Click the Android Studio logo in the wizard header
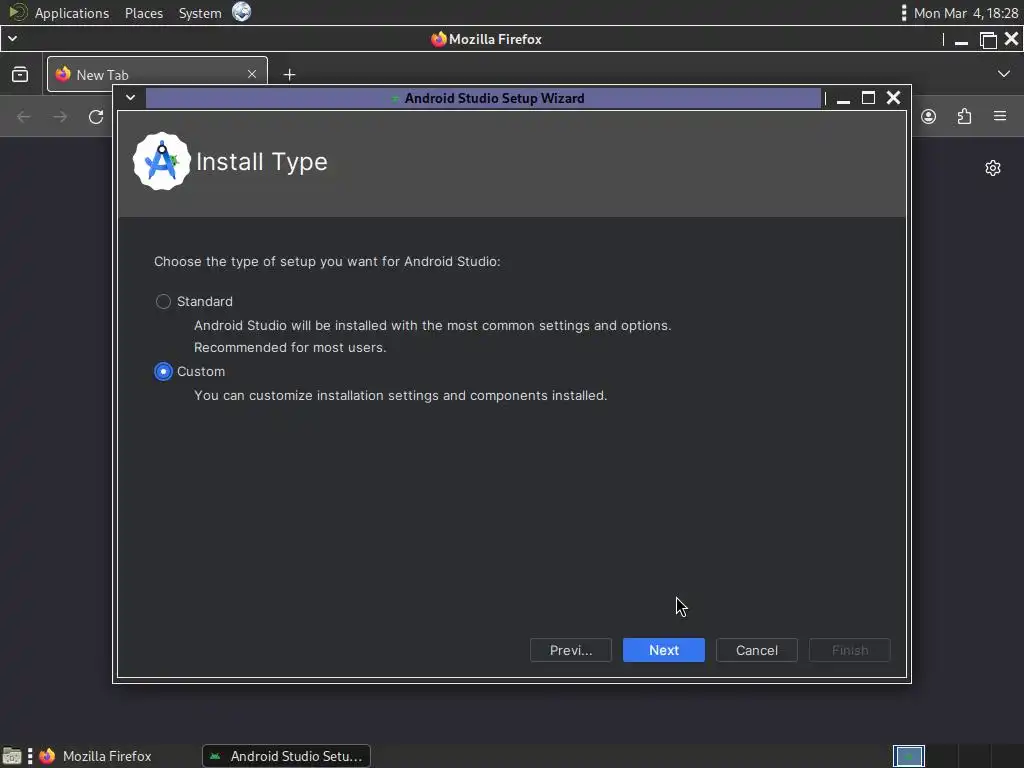 162,161
